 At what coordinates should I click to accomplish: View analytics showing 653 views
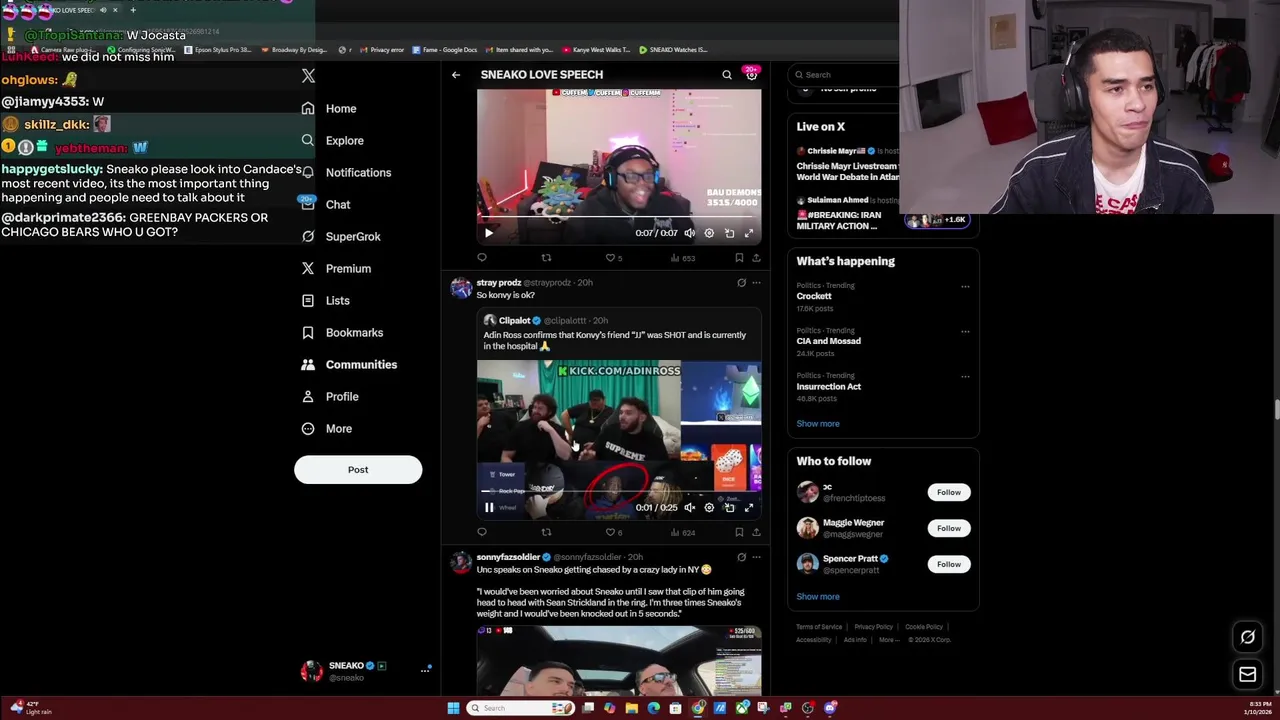[683, 258]
